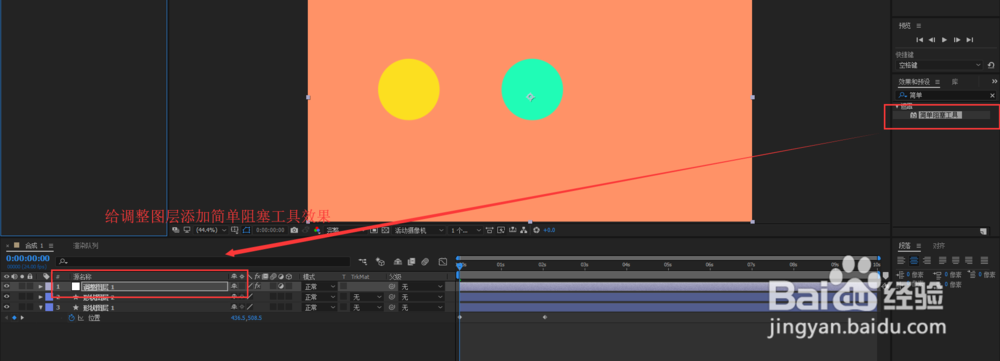This screenshot has height=361, width=1000.
Task: Toggle adjustment layer switch on layer 1
Action: (281, 286)
